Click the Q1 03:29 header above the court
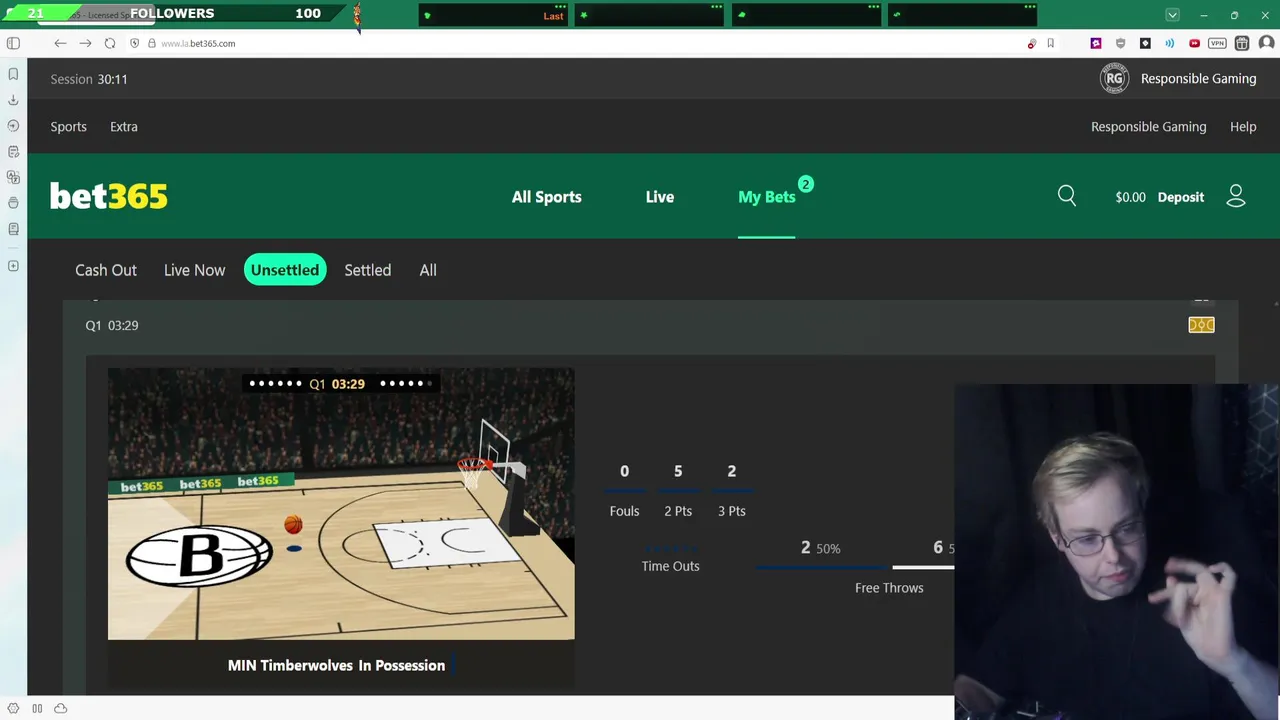The image size is (1280, 720). coord(112,325)
